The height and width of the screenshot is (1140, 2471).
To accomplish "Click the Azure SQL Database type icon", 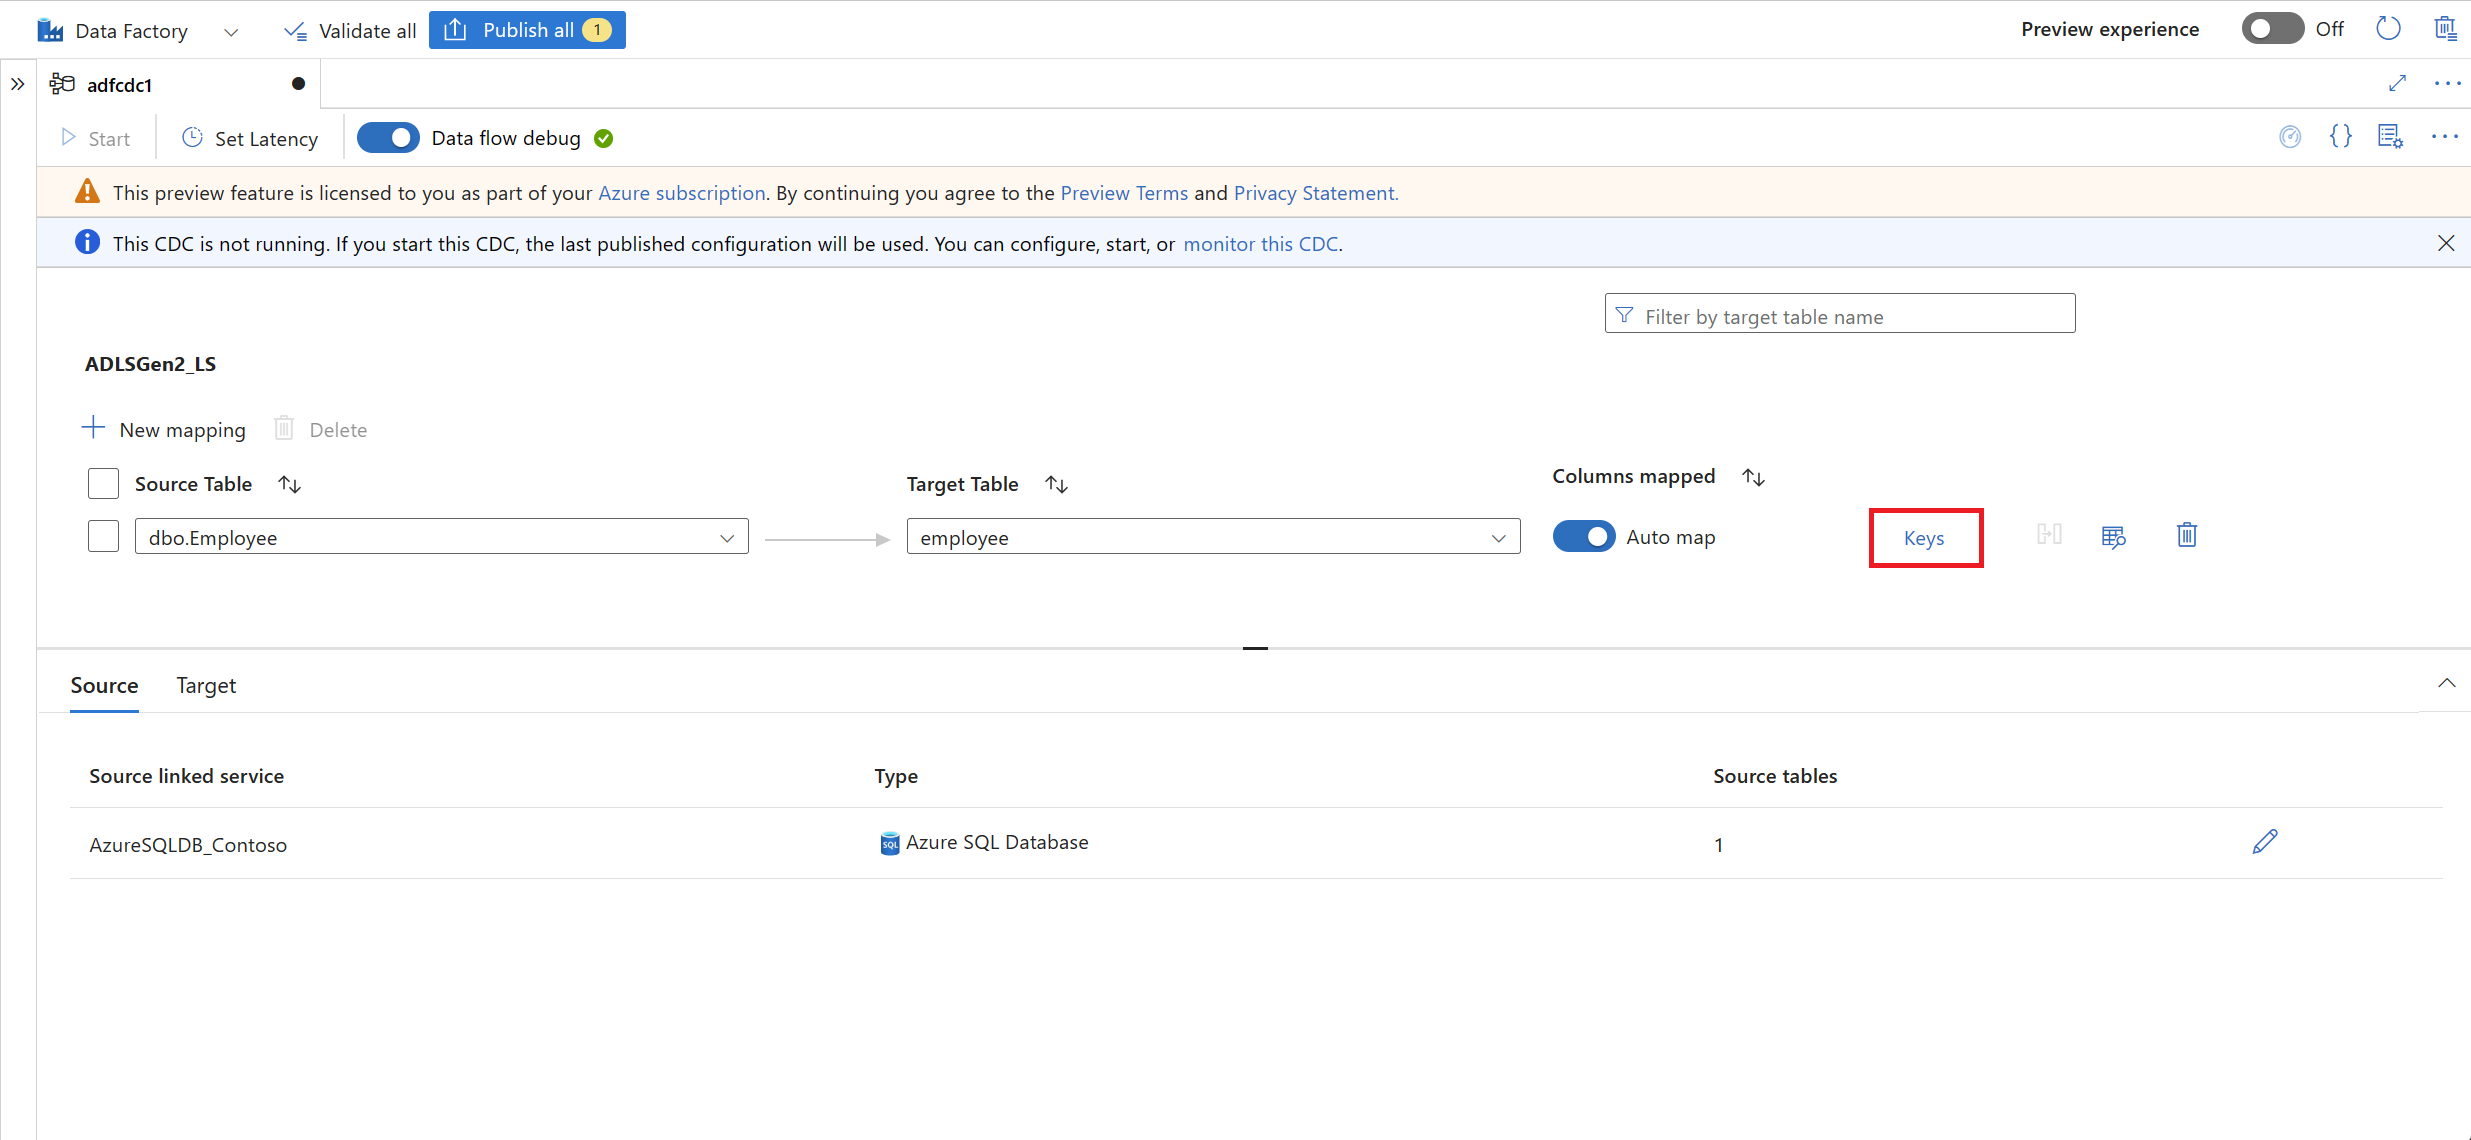I will tap(889, 844).
